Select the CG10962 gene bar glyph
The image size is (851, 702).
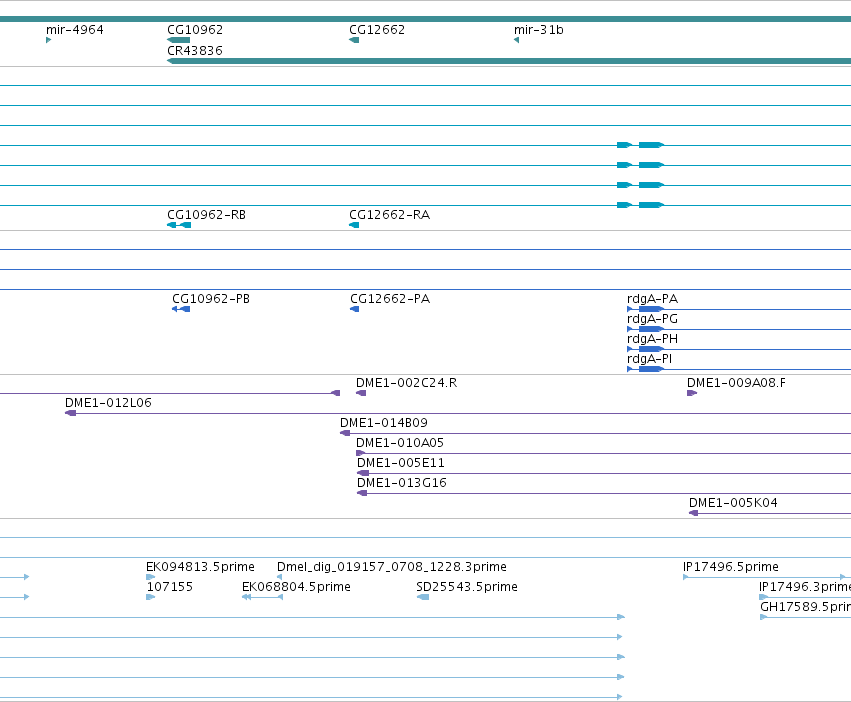coord(179,40)
